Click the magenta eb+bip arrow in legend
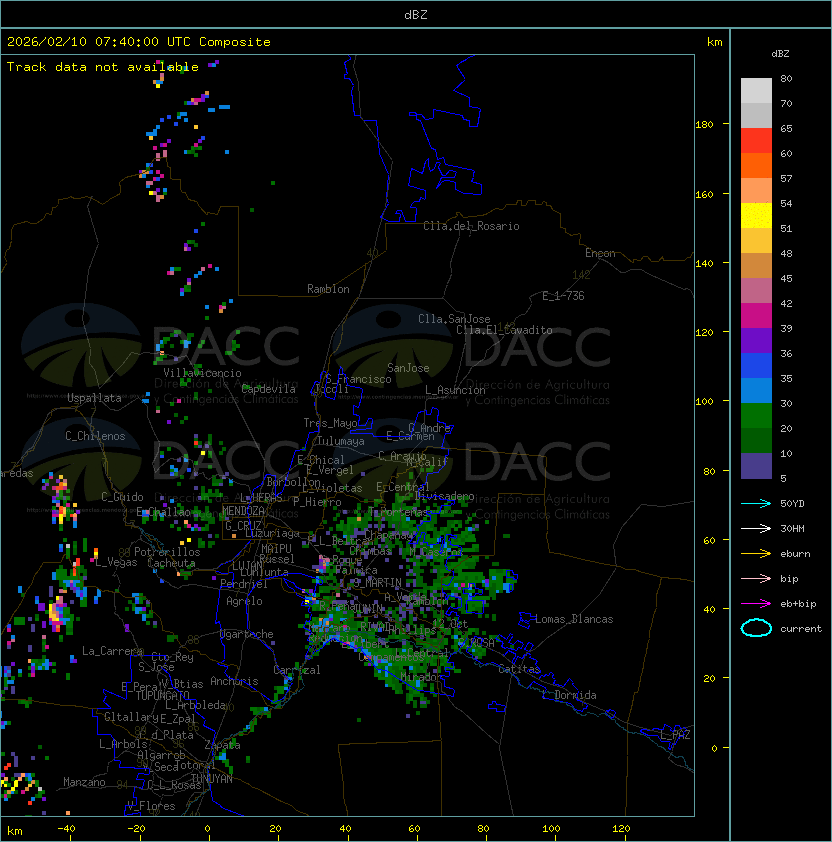The width and height of the screenshot is (832, 842). tap(756, 604)
